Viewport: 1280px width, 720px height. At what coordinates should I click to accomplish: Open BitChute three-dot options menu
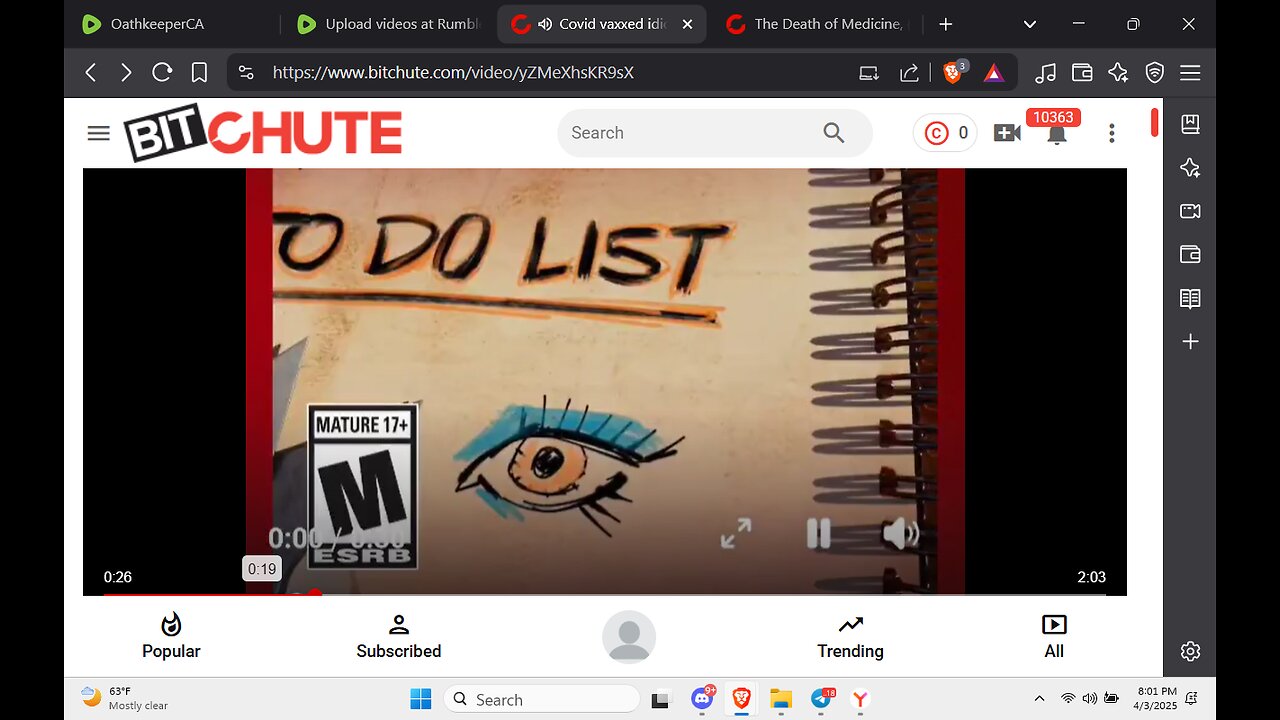[x=1111, y=133]
